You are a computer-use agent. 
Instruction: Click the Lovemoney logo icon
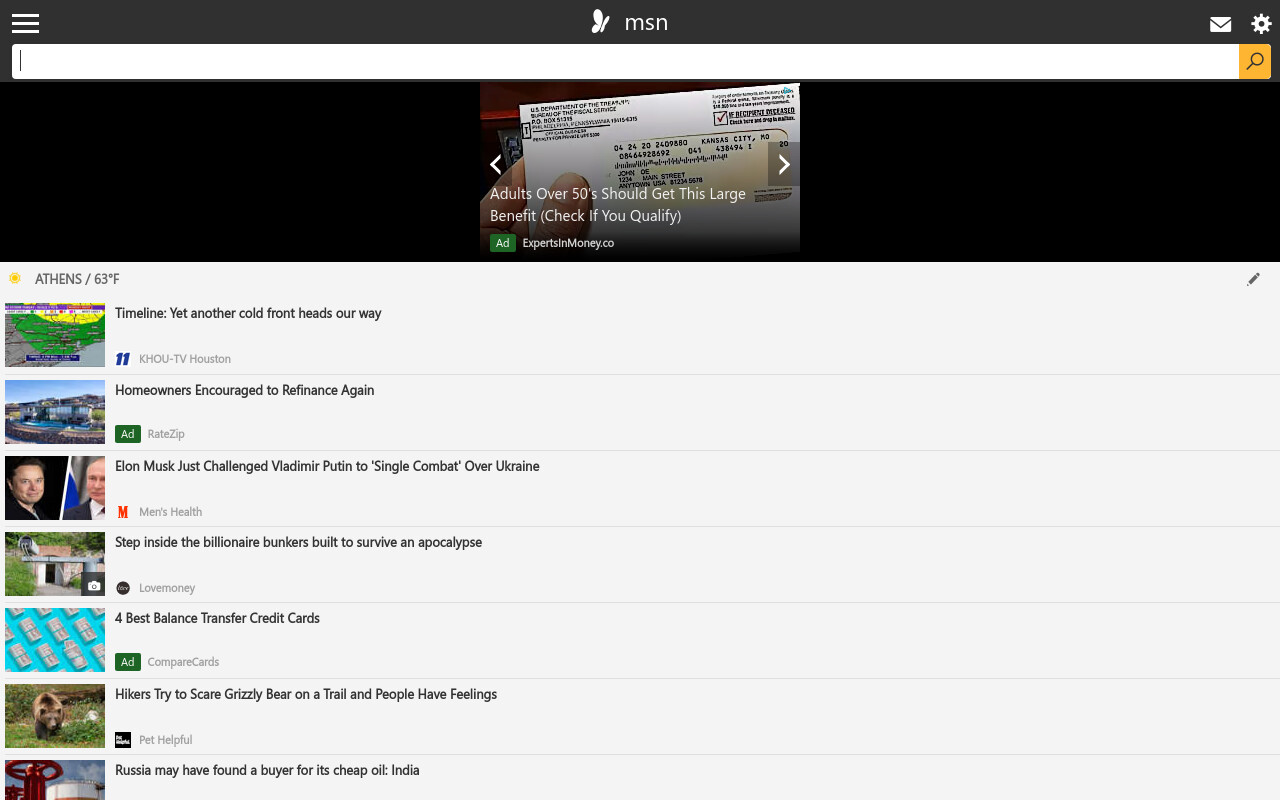(123, 588)
